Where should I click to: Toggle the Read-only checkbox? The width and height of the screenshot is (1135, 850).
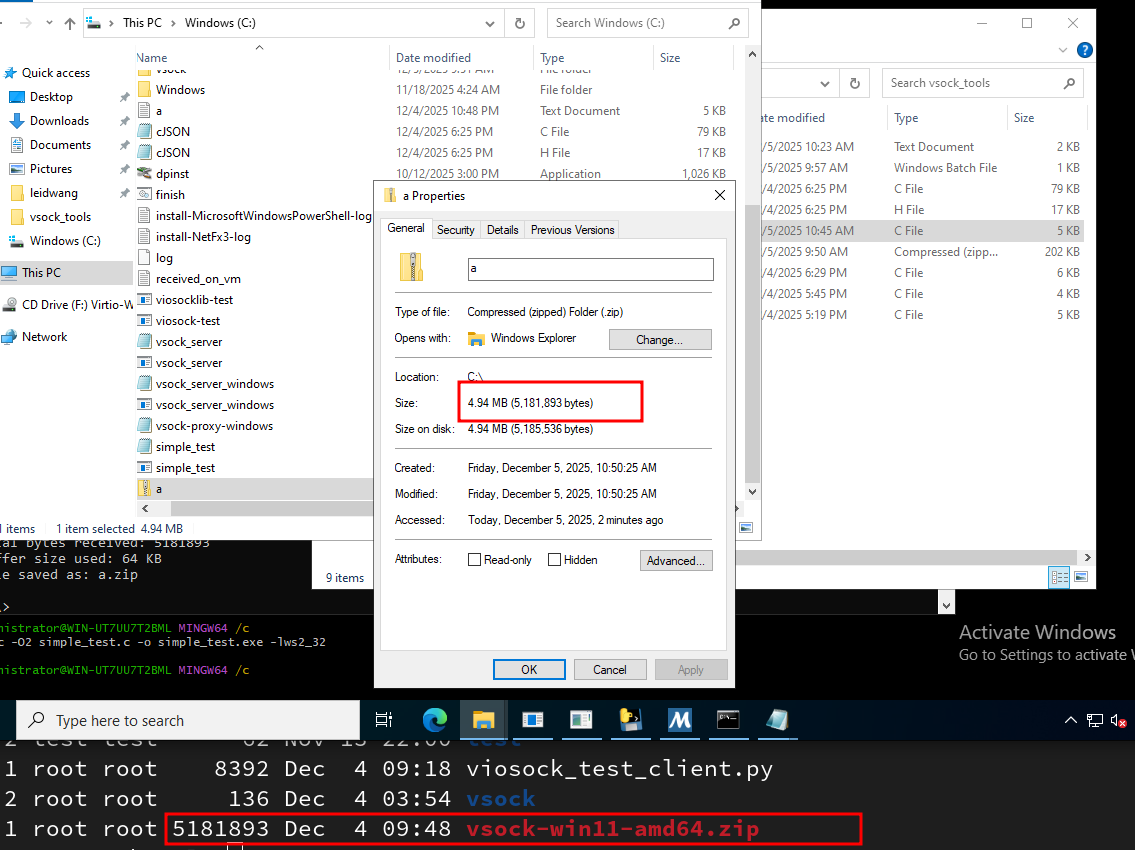click(x=474, y=560)
